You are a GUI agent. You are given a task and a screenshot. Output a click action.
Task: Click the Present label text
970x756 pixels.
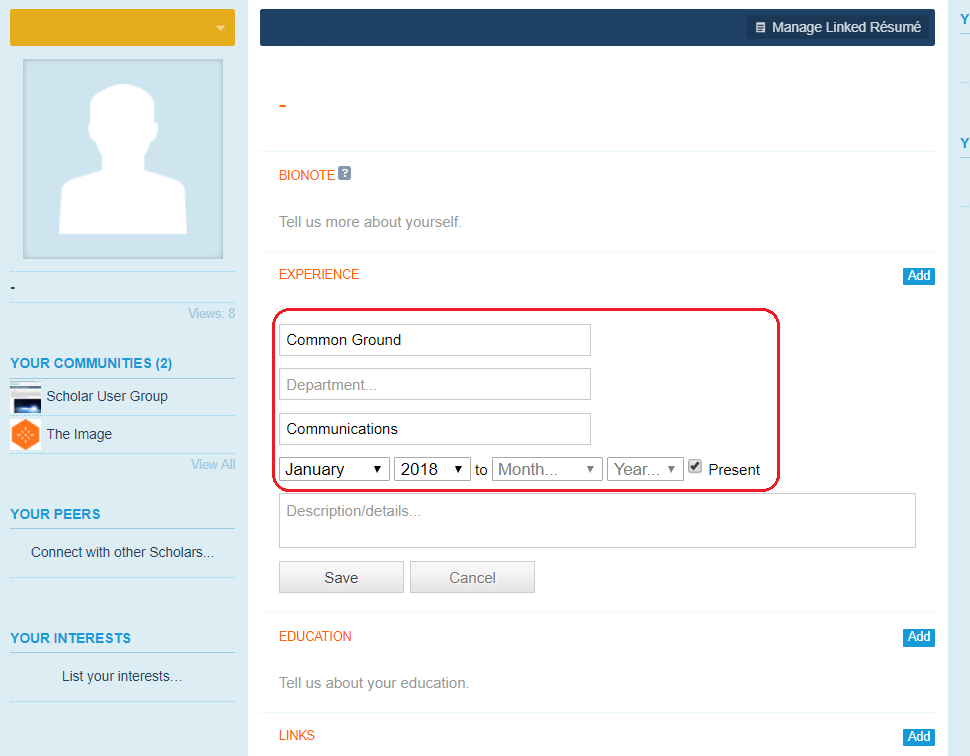[x=734, y=470]
